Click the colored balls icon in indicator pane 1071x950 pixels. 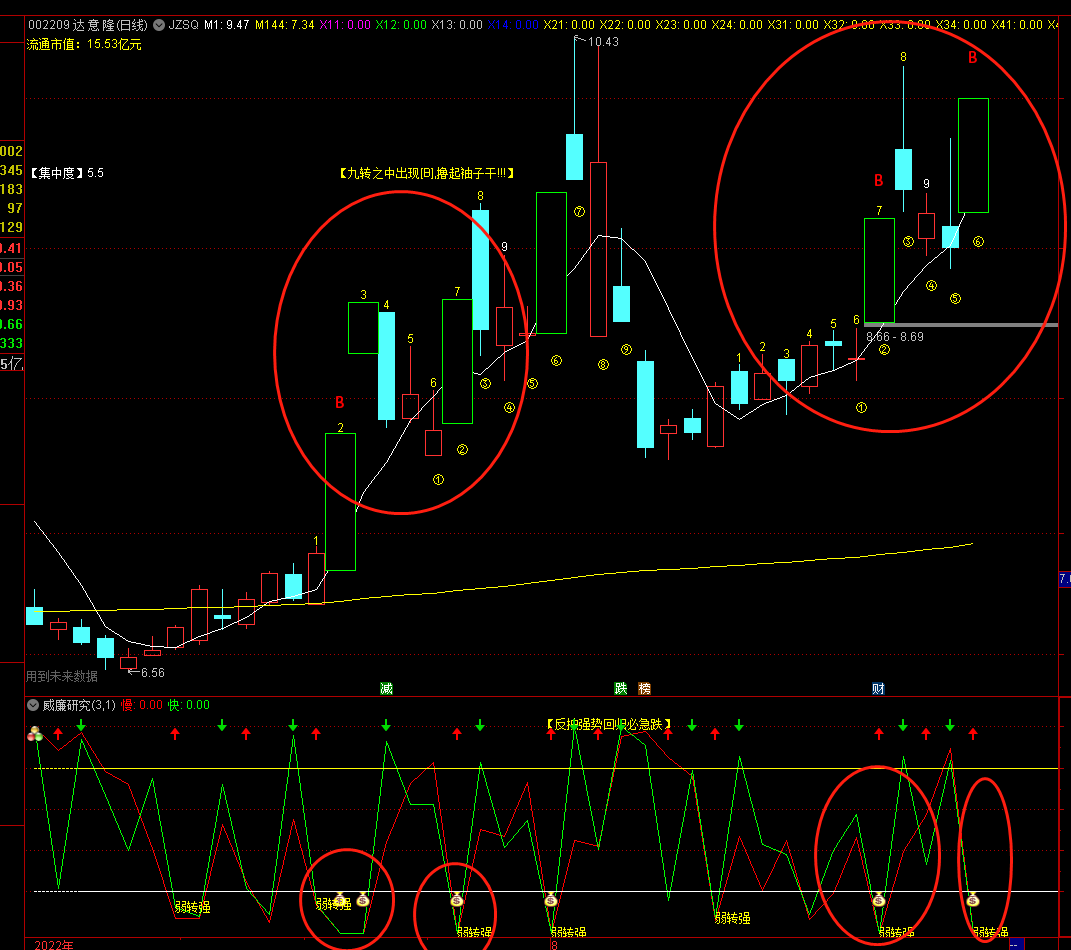click(x=35, y=734)
